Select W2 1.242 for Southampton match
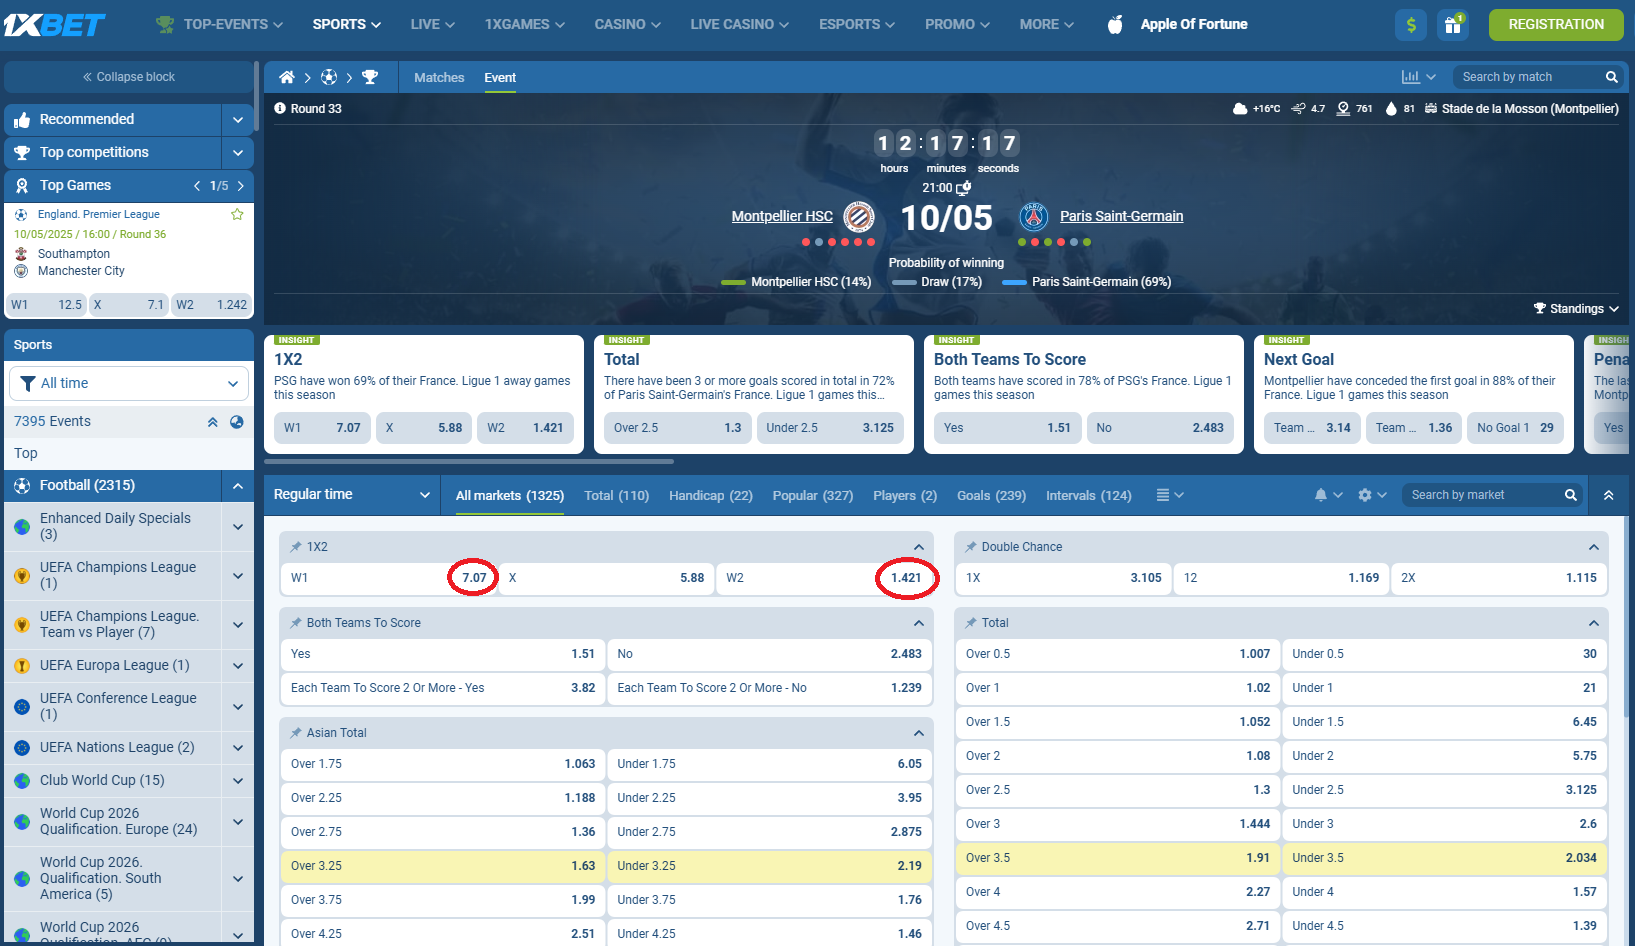The width and height of the screenshot is (1635, 946). pyautogui.click(x=211, y=305)
